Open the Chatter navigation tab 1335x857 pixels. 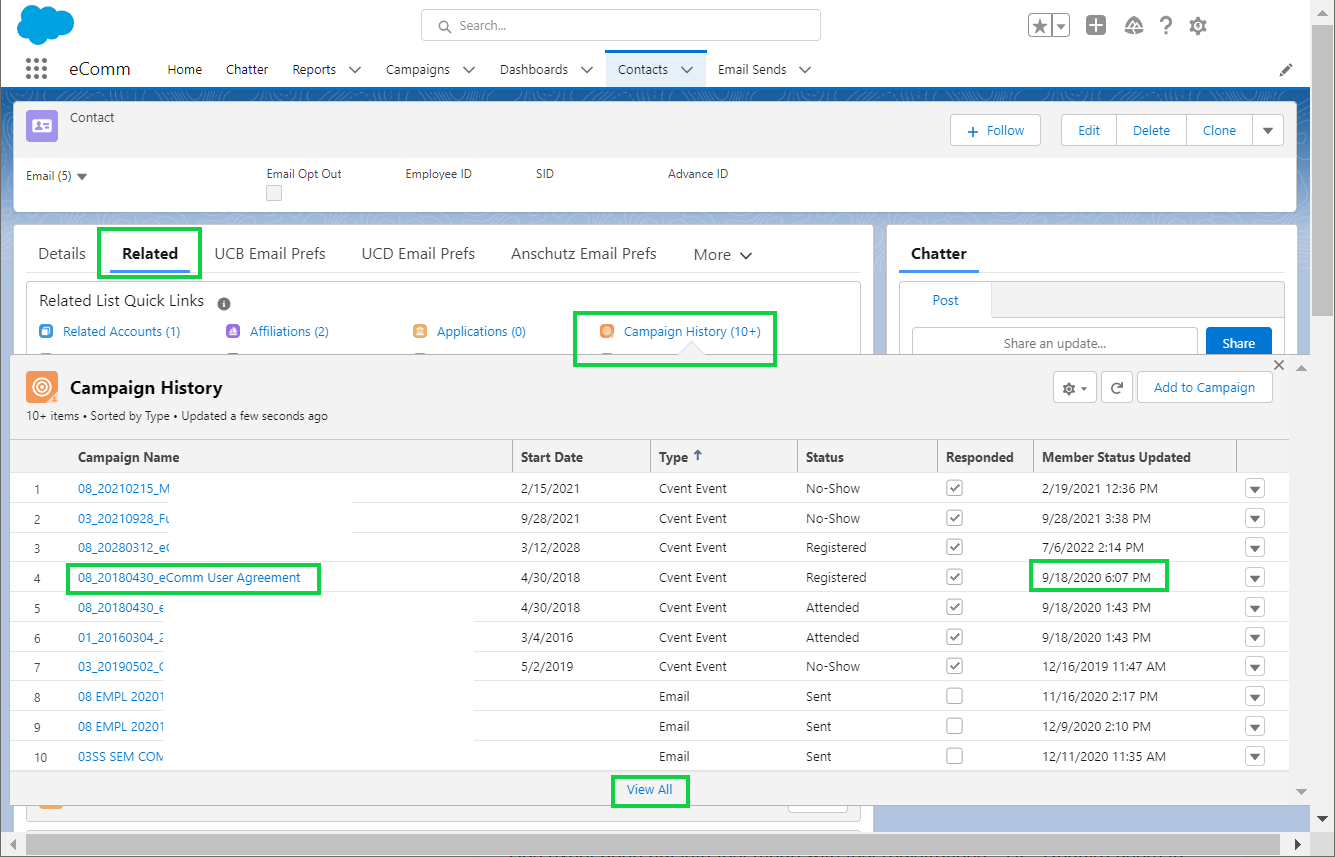[247, 69]
